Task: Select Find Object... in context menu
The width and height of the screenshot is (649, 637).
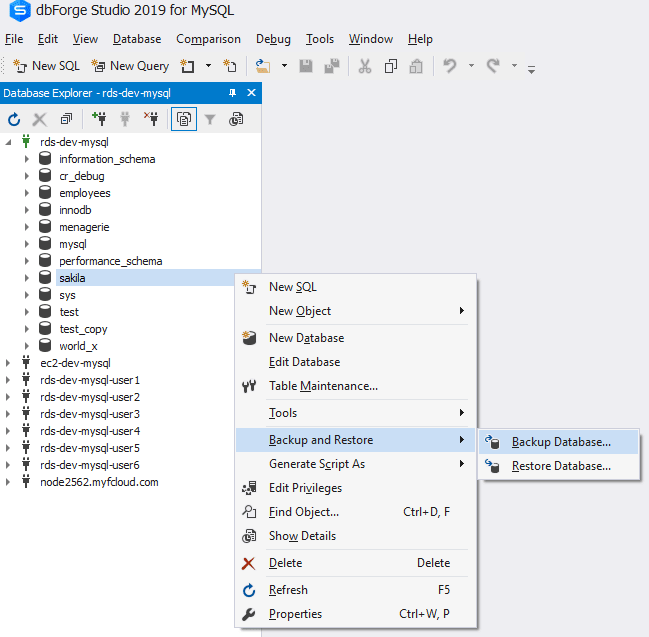Action: pos(355,512)
